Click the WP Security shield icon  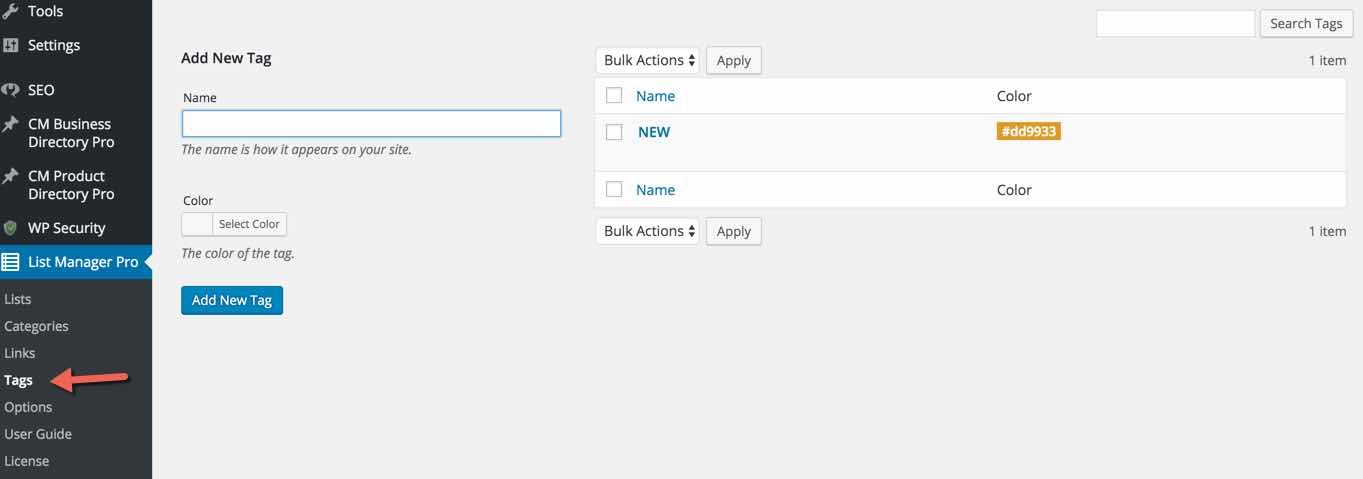(11, 228)
